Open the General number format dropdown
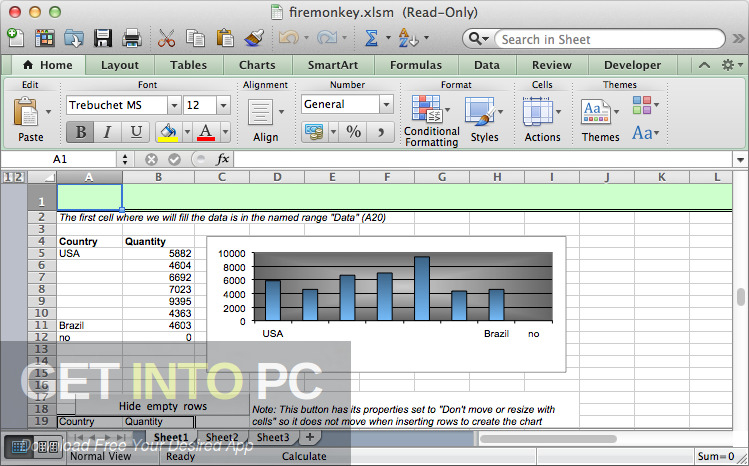This screenshot has width=749, height=466. (x=386, y=104)
